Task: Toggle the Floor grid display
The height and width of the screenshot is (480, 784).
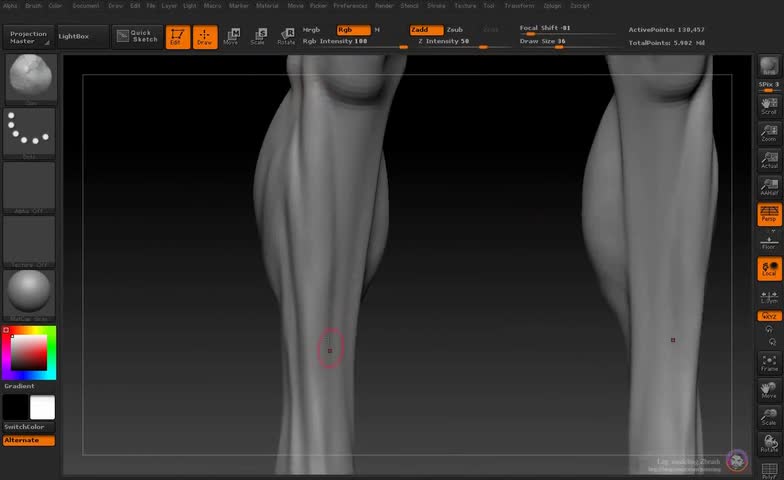Action: pyautogui.click(x=769, y=242)
